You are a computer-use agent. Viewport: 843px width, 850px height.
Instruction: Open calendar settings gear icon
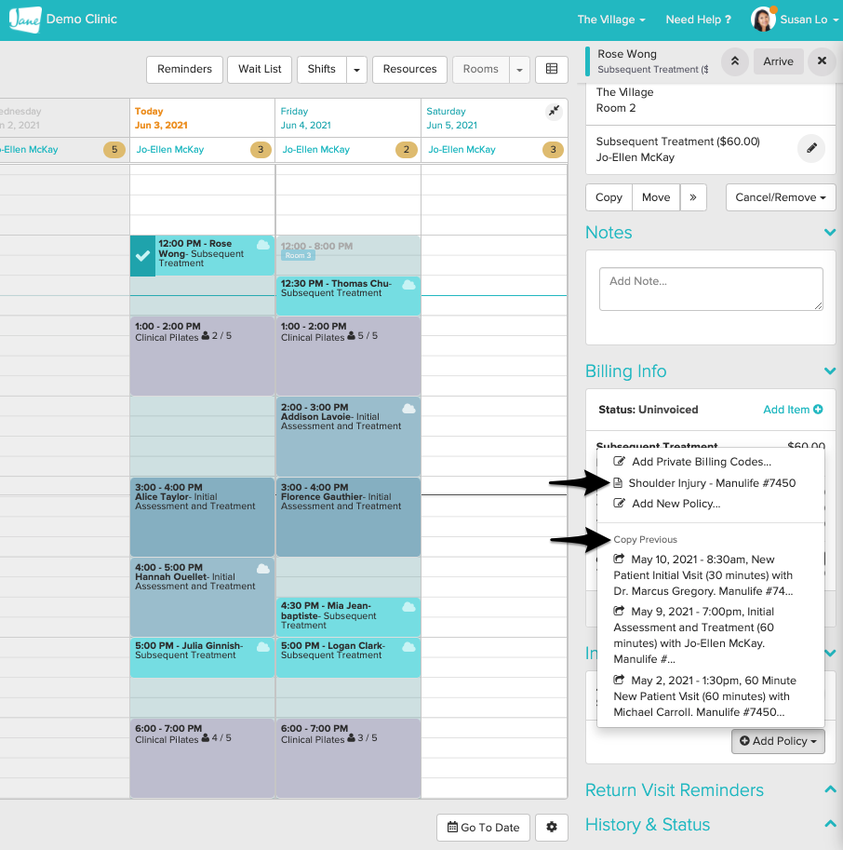coord(551,827)
